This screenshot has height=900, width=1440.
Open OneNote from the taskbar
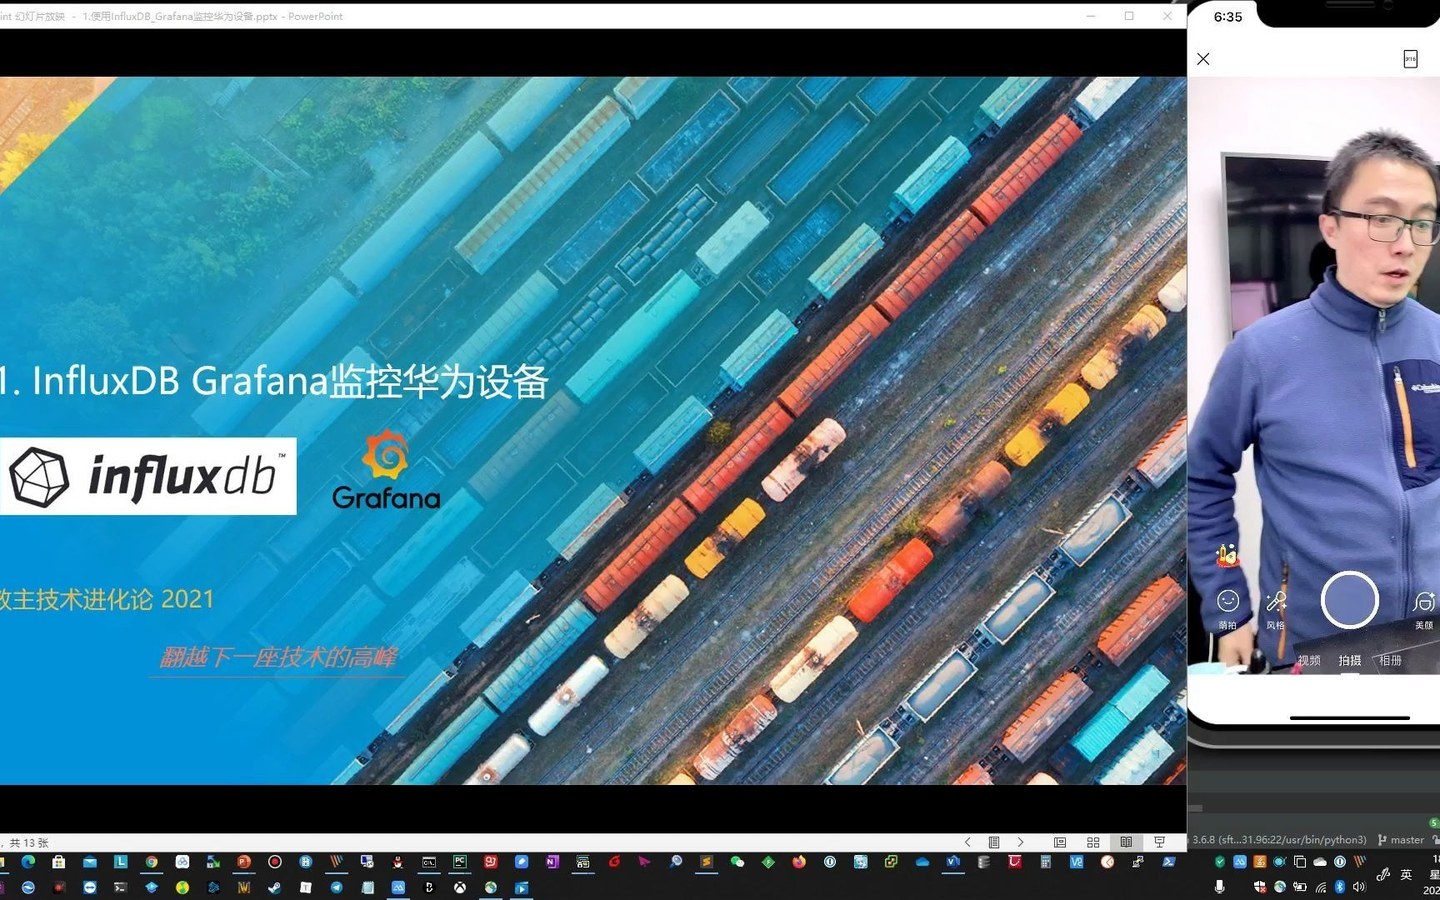coord(552,861)
